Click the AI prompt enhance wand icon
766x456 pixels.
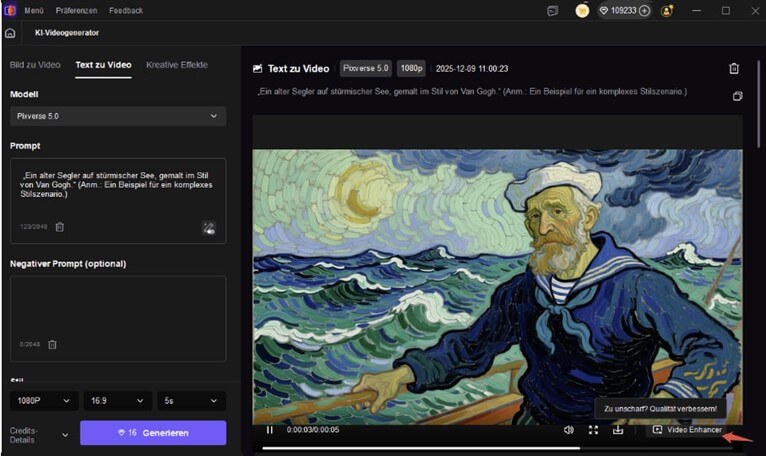[209, 228]
